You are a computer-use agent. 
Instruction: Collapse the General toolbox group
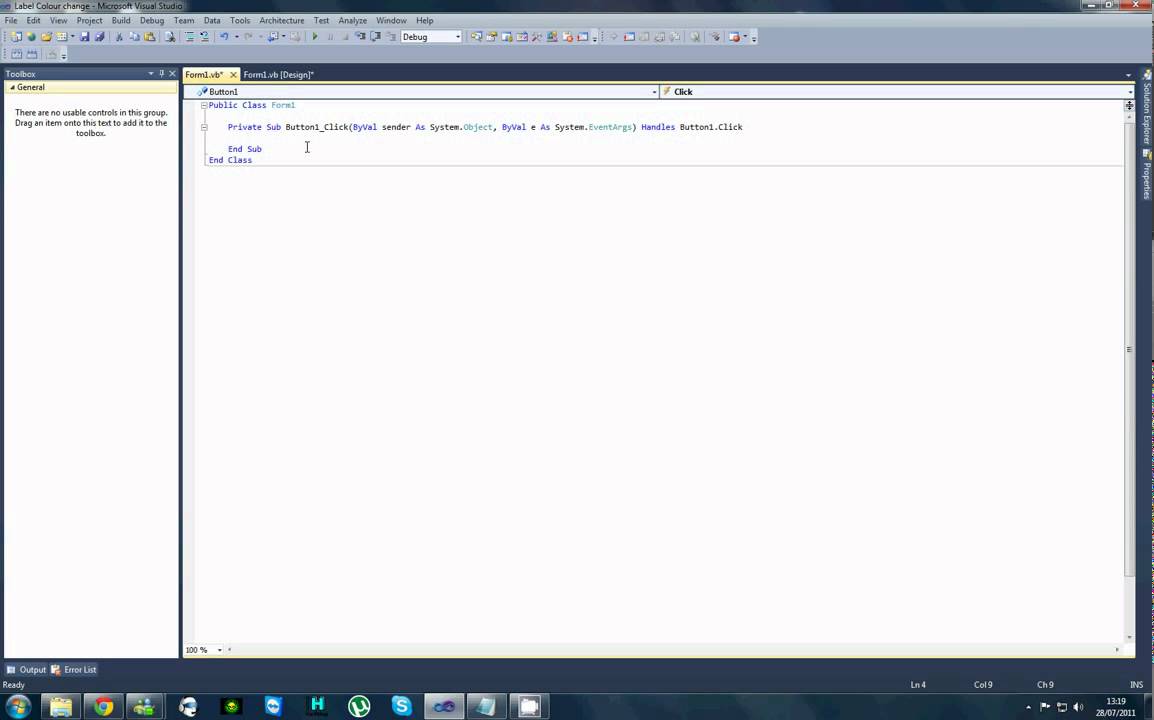(12, 88)
